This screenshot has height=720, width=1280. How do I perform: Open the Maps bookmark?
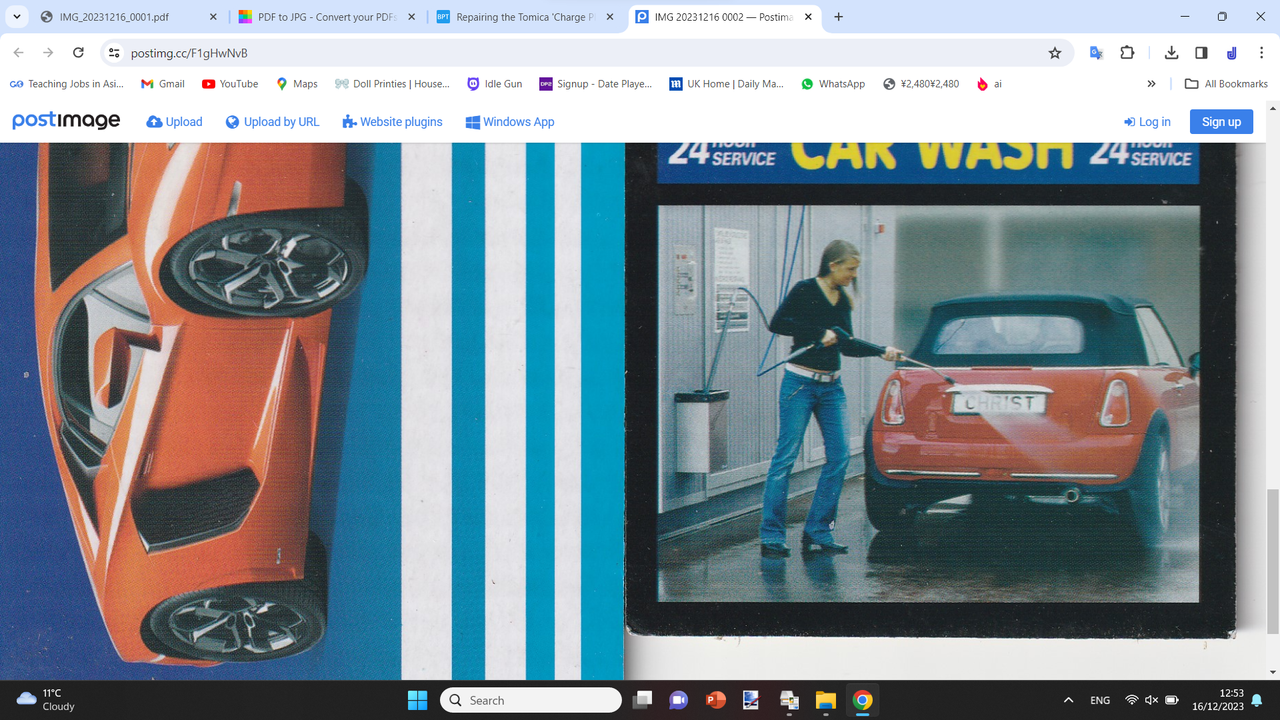[x=296, y=84]
